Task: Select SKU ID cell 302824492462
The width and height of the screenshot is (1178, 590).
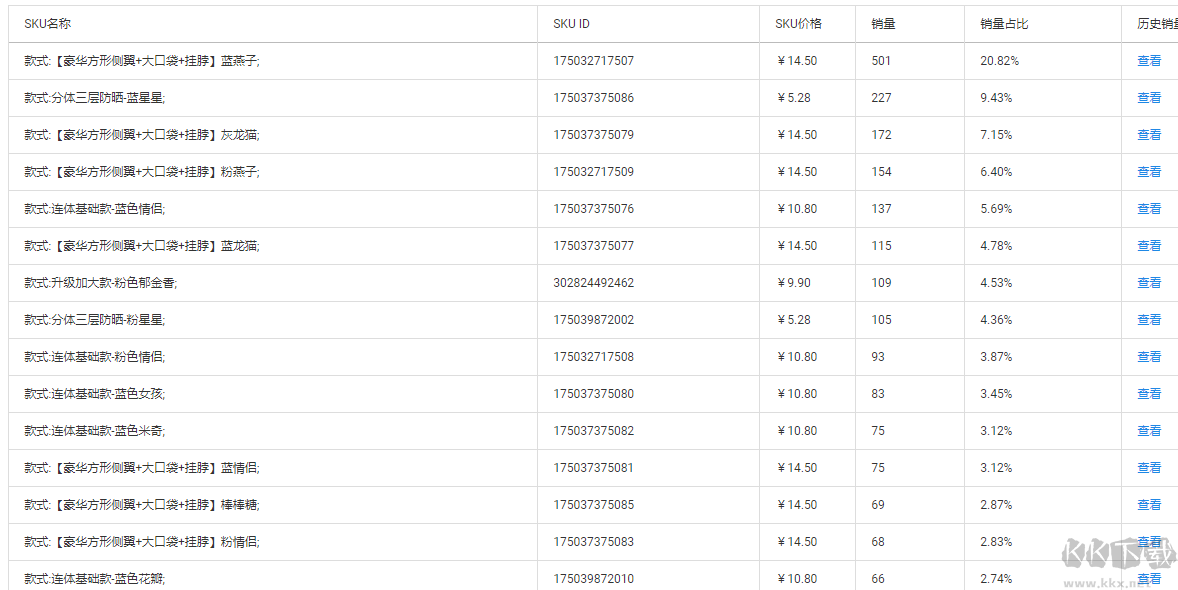Action: 593,283
